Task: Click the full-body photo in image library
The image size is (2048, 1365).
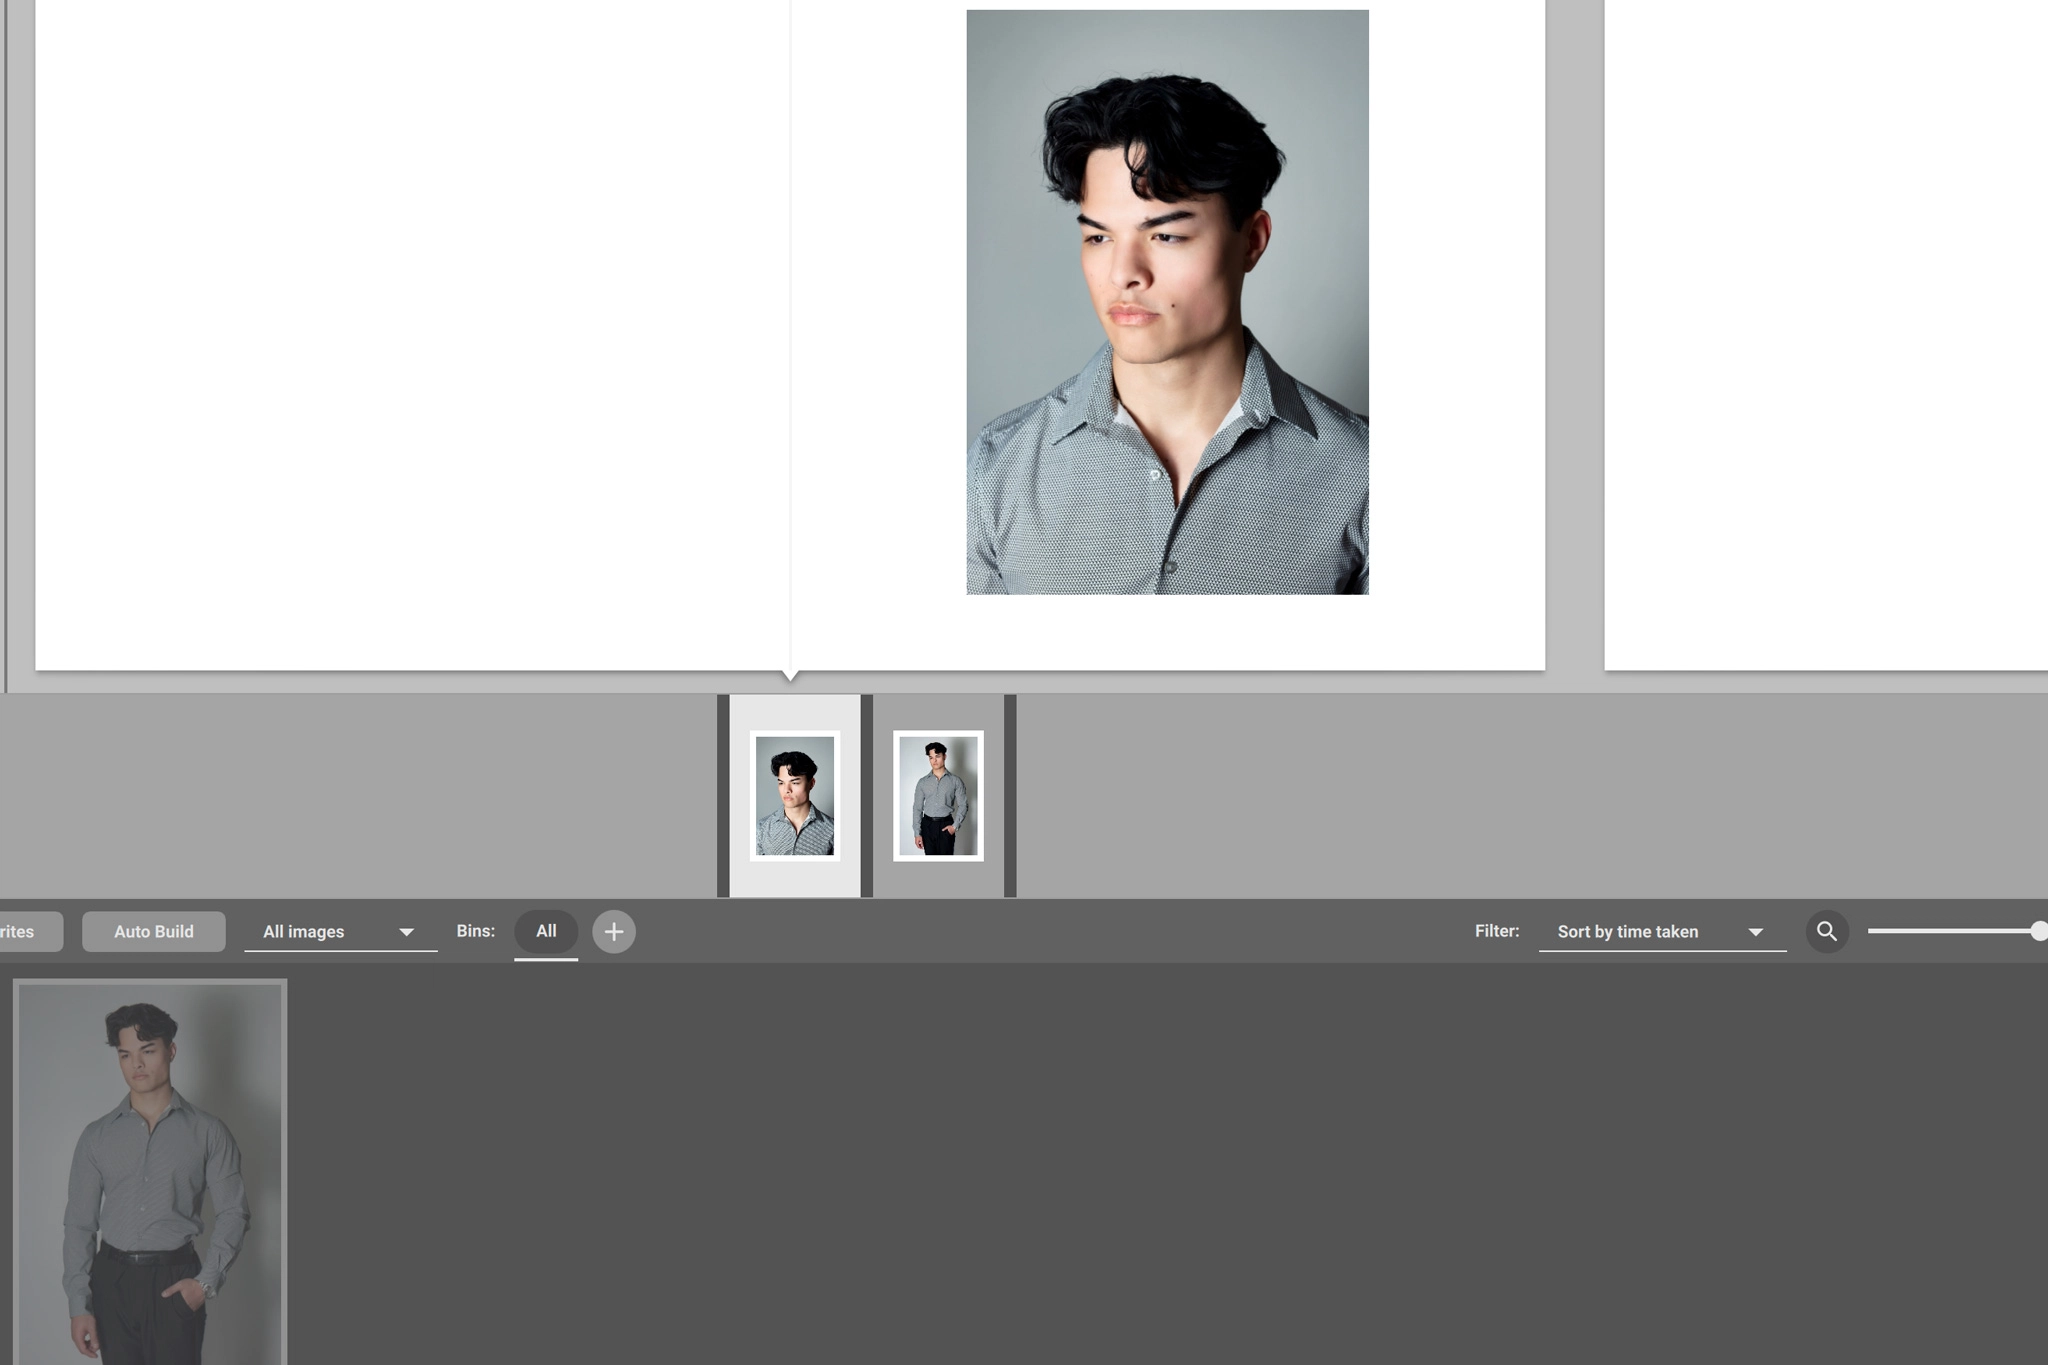Action: (150, 1172)
